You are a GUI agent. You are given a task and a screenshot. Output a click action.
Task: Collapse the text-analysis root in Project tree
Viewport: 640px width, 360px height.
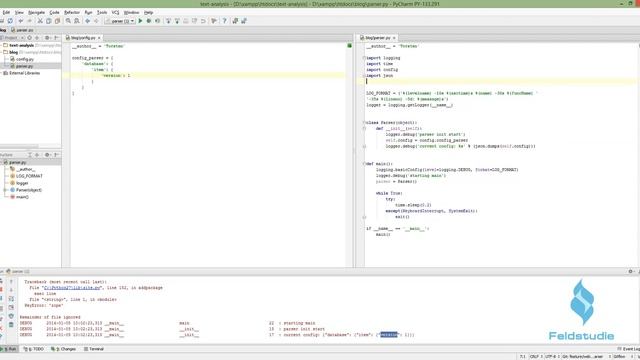tap(2, 45)
